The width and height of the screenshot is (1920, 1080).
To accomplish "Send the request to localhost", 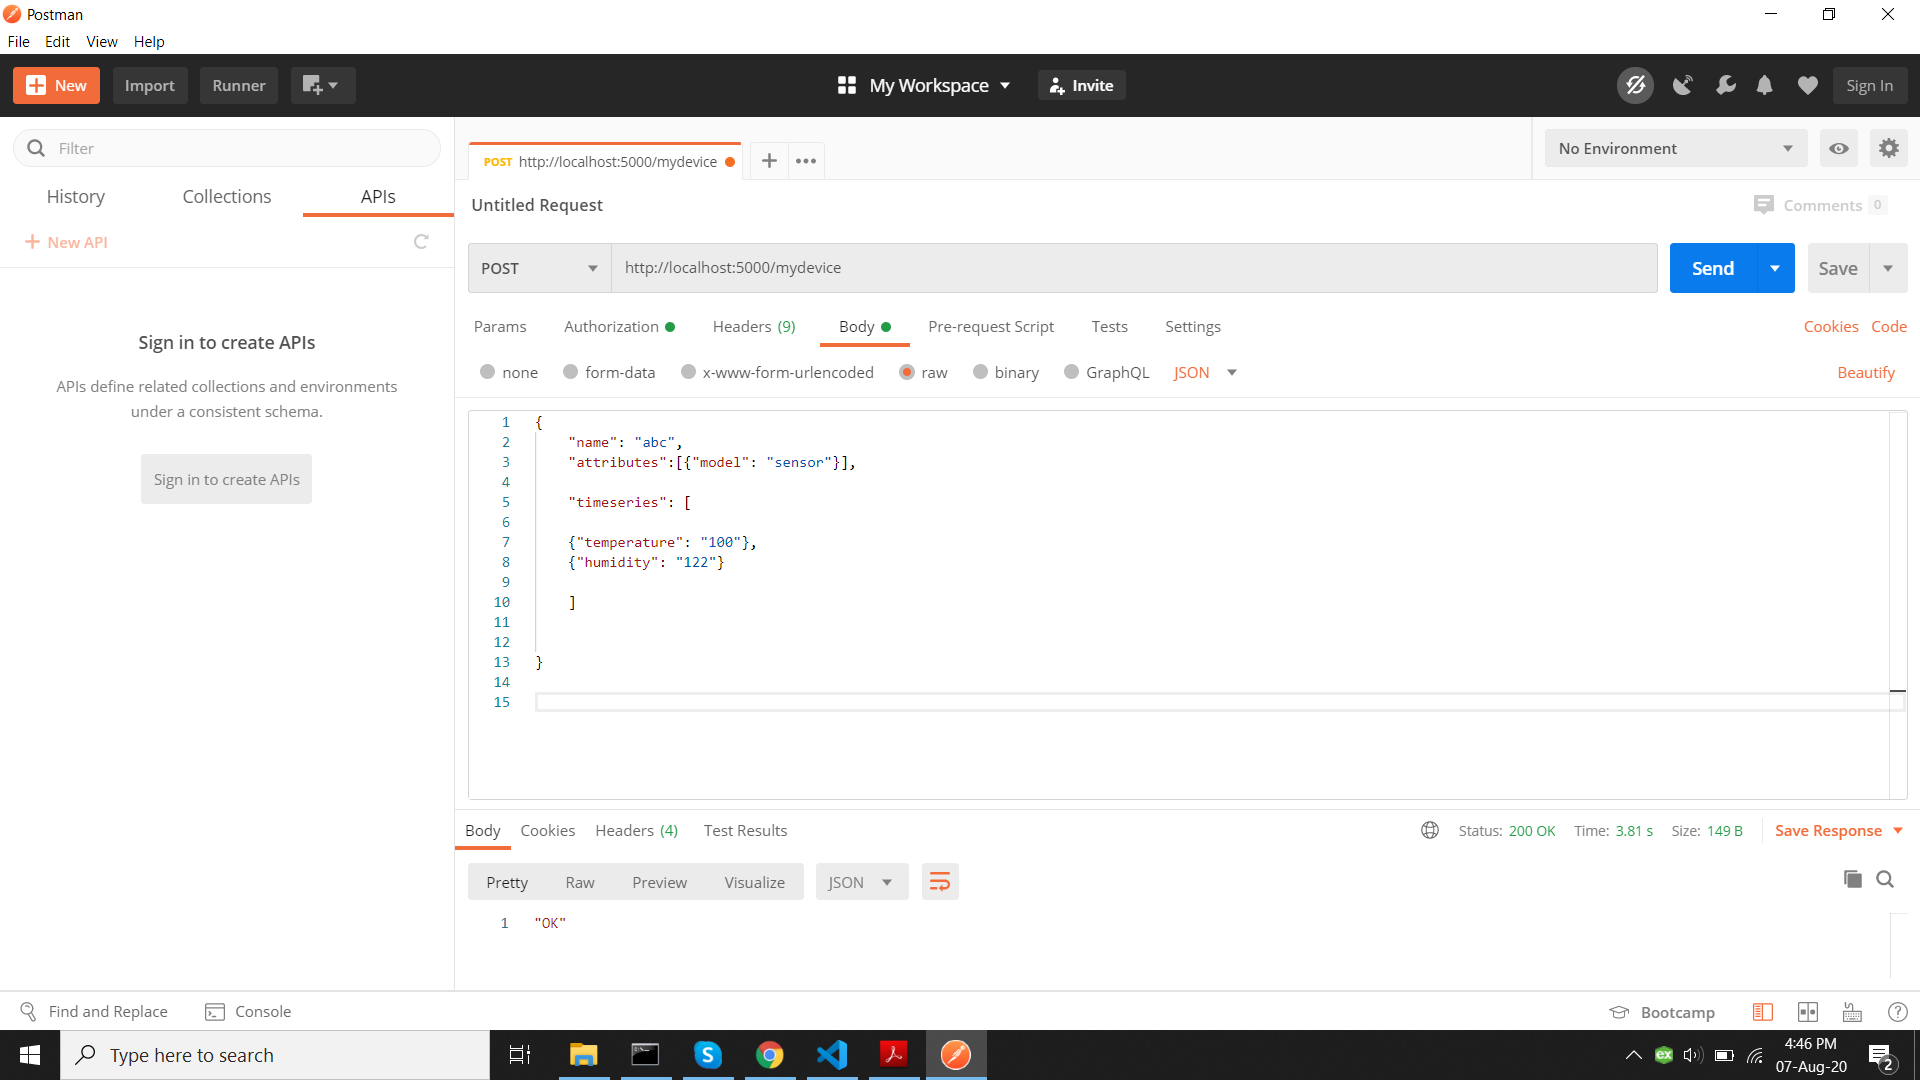I will pos(1712,268).
